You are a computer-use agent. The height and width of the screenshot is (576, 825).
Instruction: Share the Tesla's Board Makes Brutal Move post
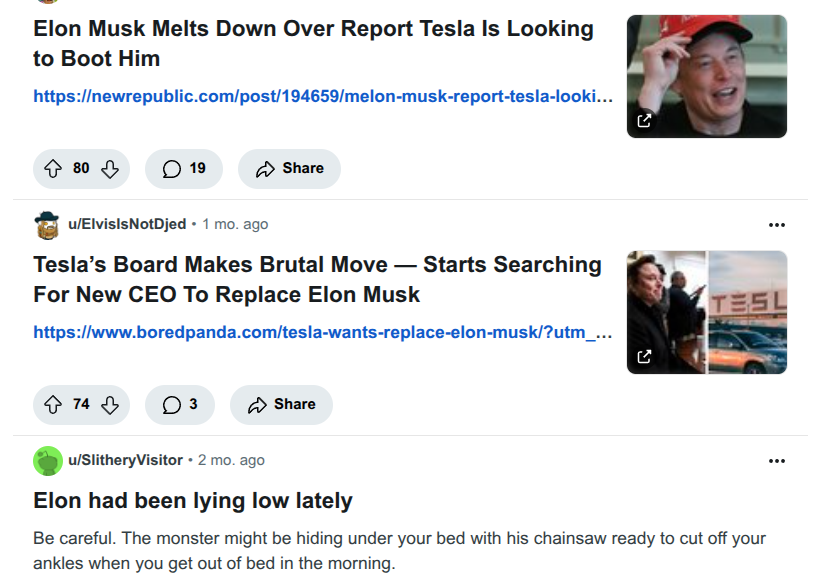281,405
